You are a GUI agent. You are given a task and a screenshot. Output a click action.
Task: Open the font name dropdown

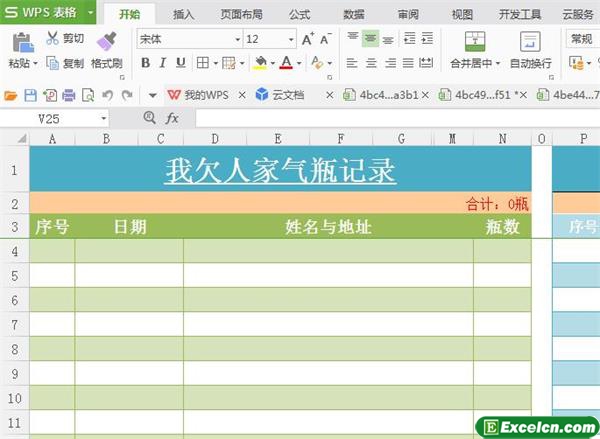[x=237, y=39]
